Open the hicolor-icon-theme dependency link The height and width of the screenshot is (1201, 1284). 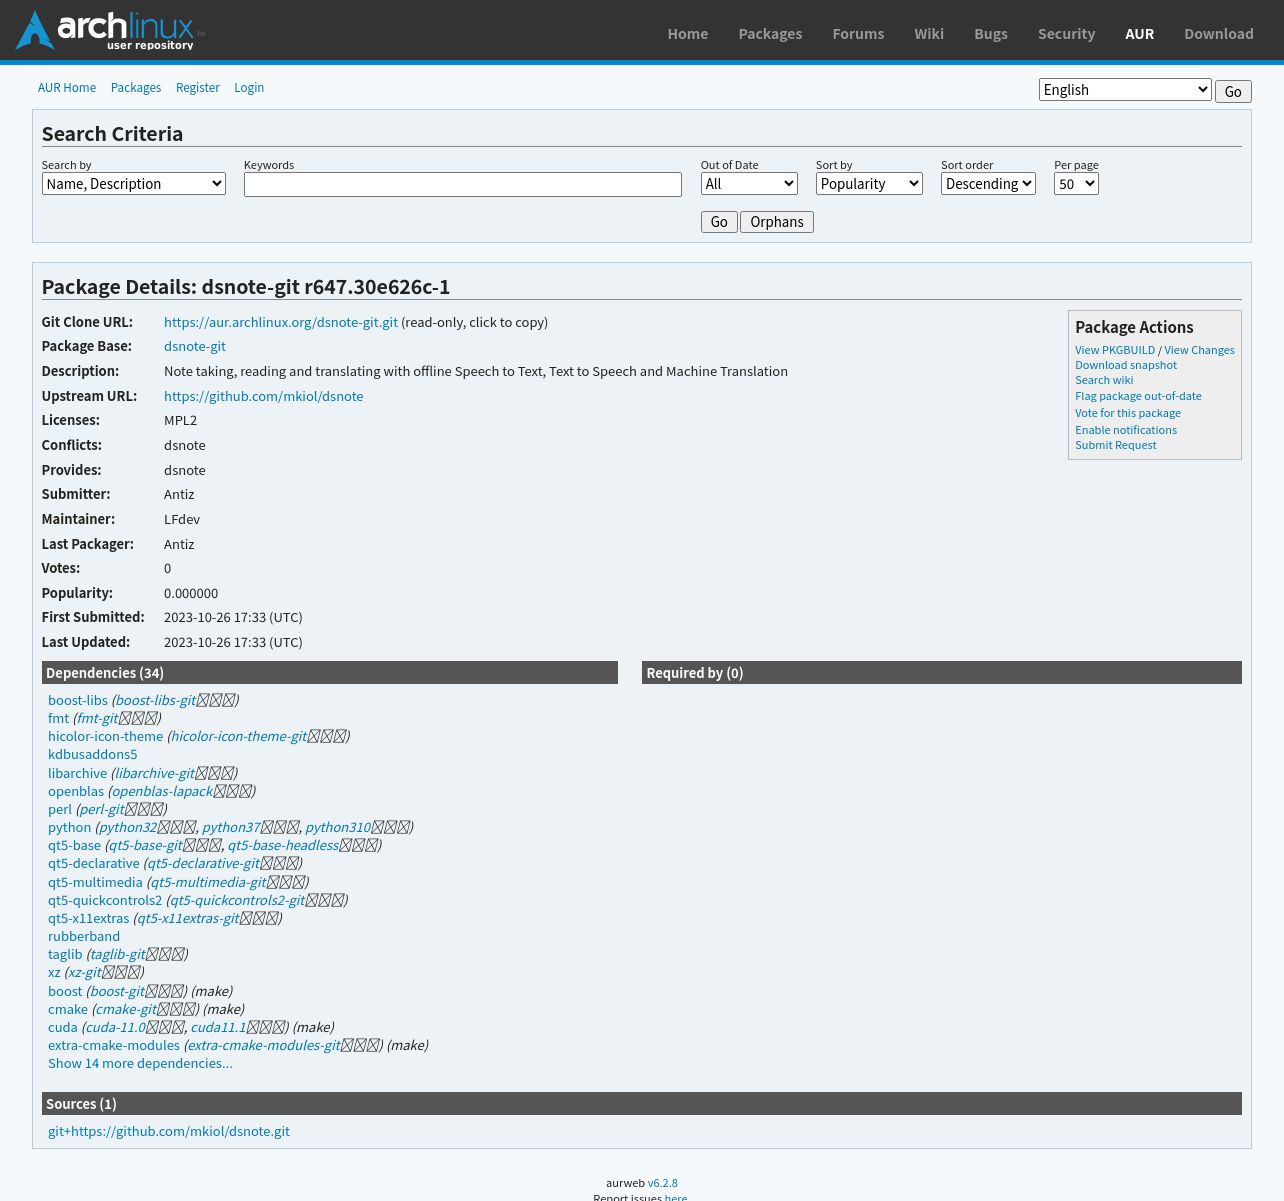coord(105,736)
